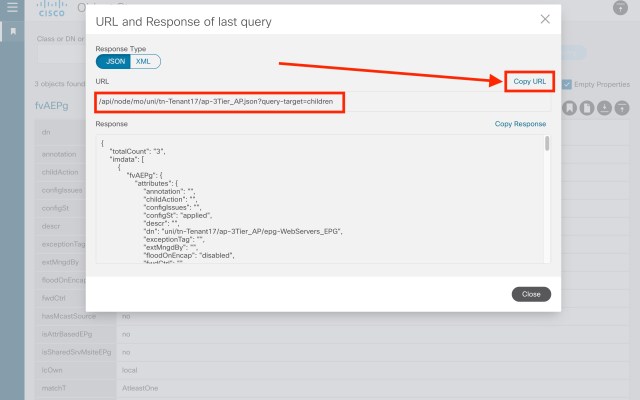The width and height of the screenshot is (640, 400).
Task: Click the URL field with the API path
Action: pos(218,102)
